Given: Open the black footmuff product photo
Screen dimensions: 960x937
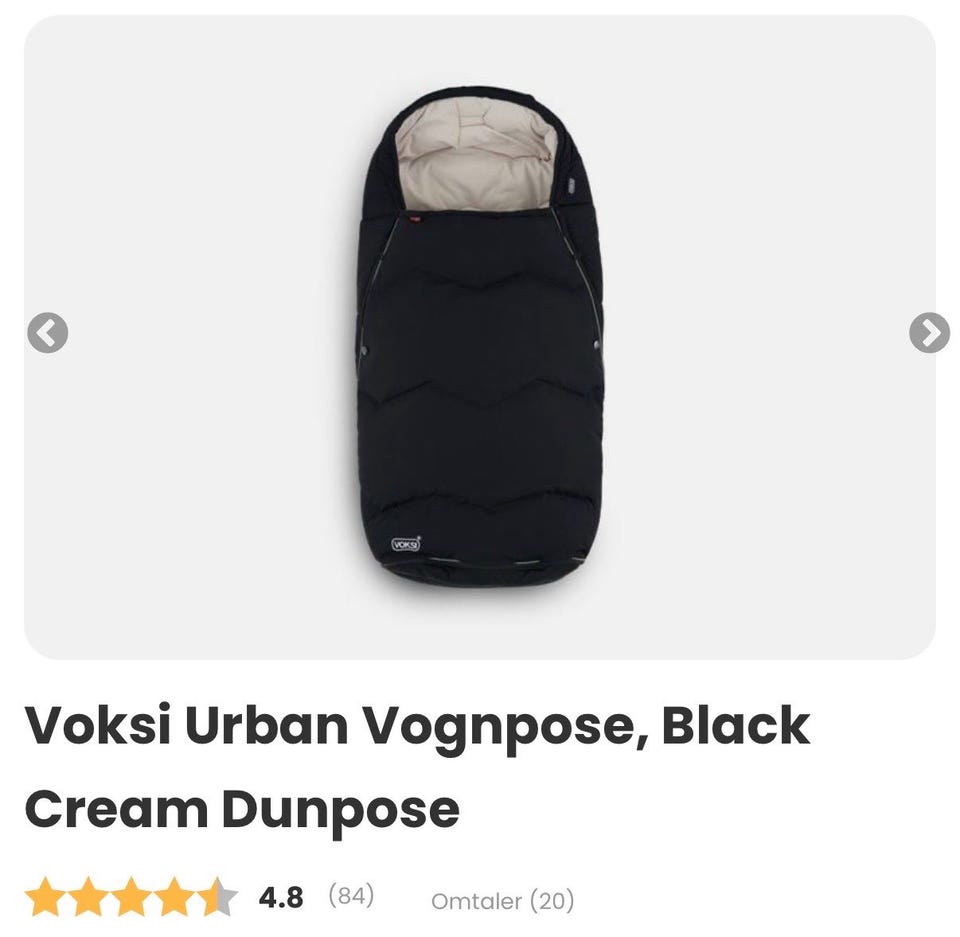Looking at the screenshot, I should [x=479, y=337].
